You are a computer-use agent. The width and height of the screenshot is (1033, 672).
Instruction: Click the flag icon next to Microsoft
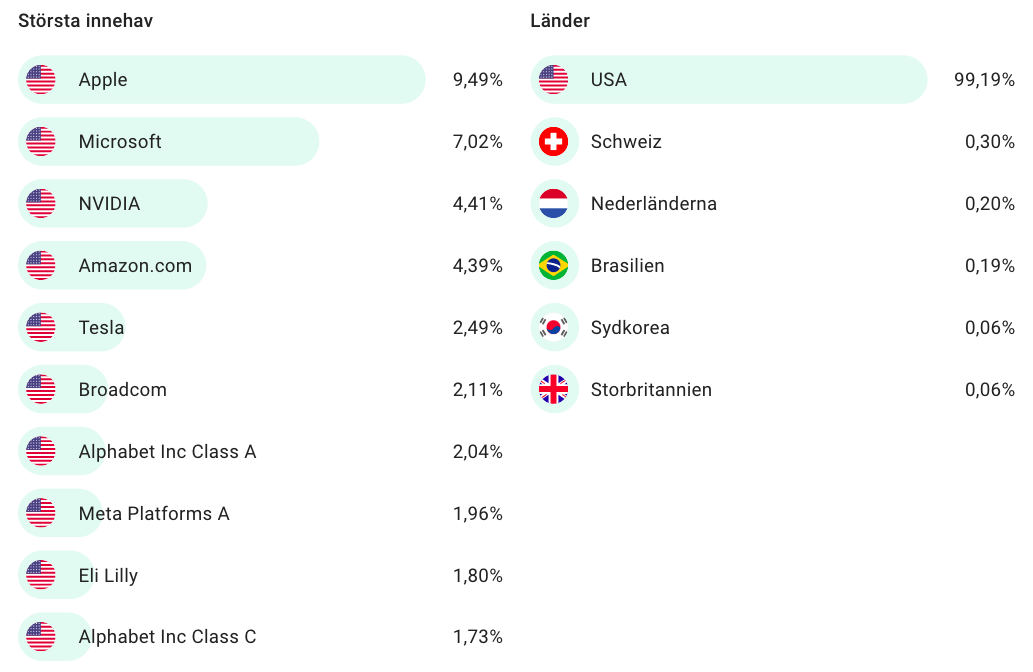[x=41, y=142]
